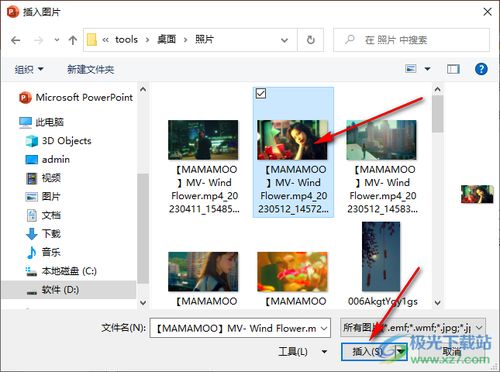Viewport: 500px width, 372px height.
Task: Uncheck the selected image's checkbox
Action: click(x=261, y=94)
